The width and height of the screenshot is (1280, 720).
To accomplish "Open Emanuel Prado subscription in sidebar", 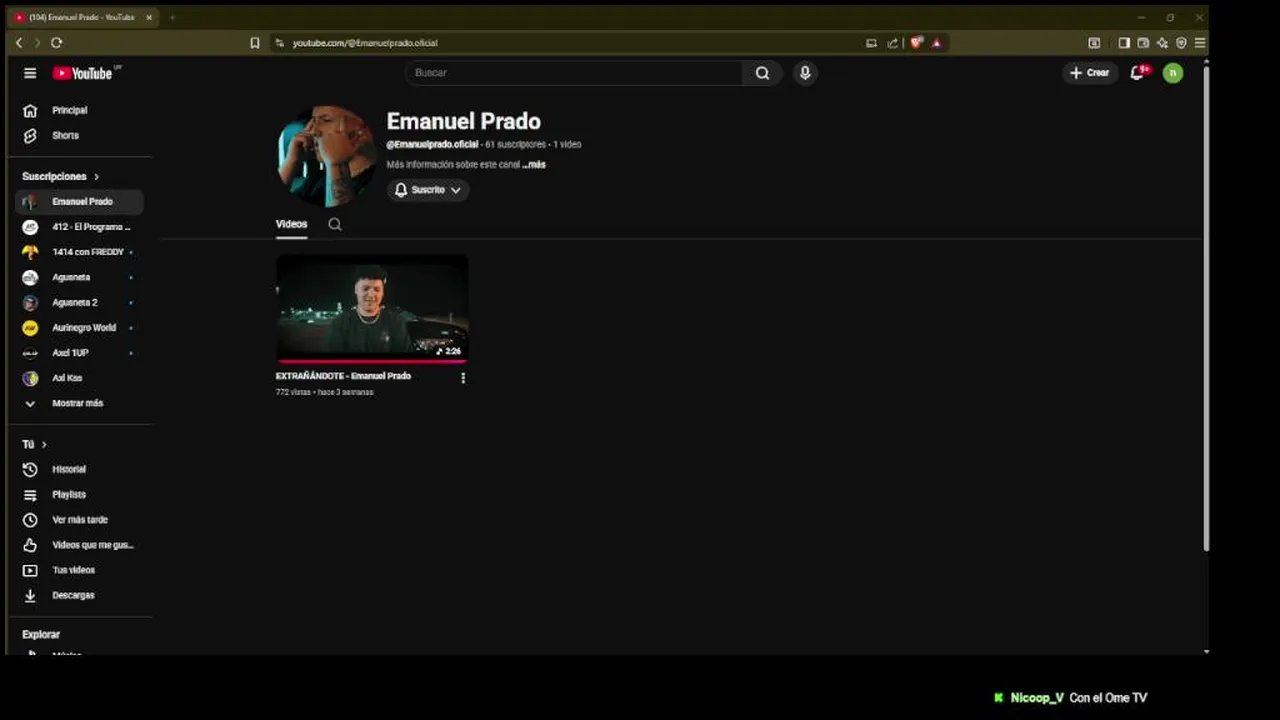I will (x=80, y=201).
